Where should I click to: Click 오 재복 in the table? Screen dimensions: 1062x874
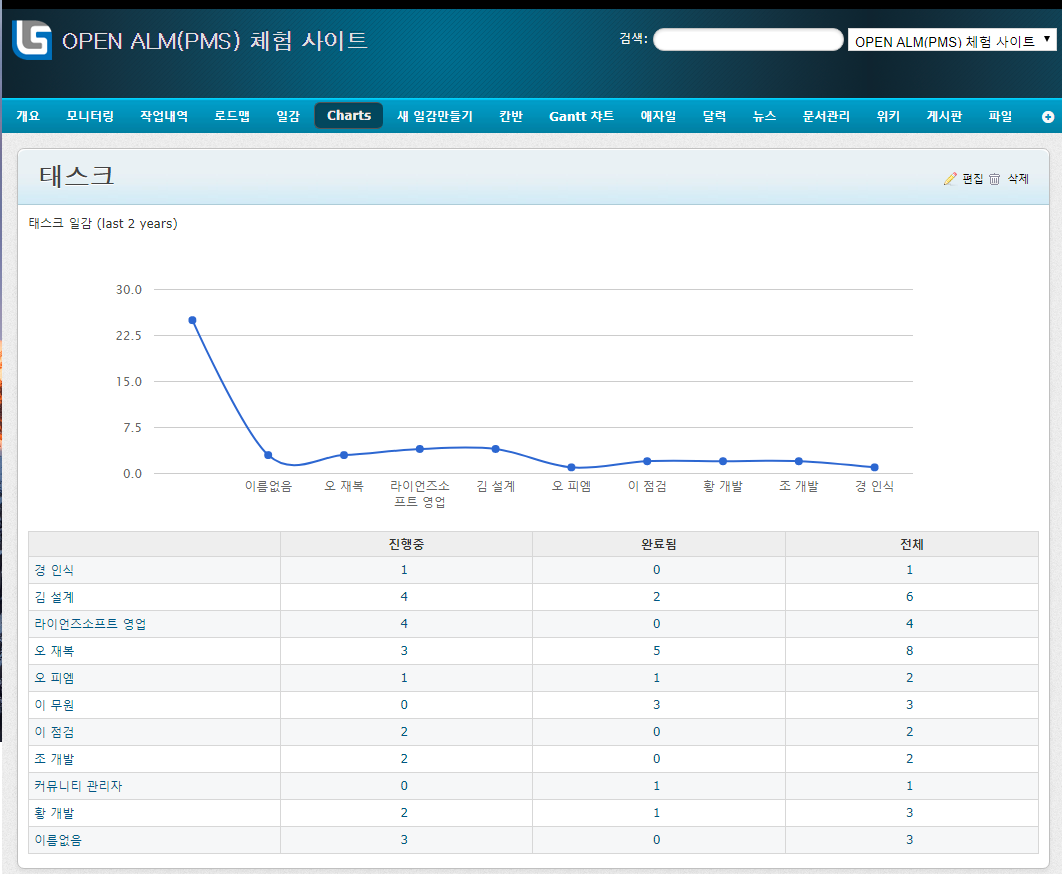(x=53, y=651)
